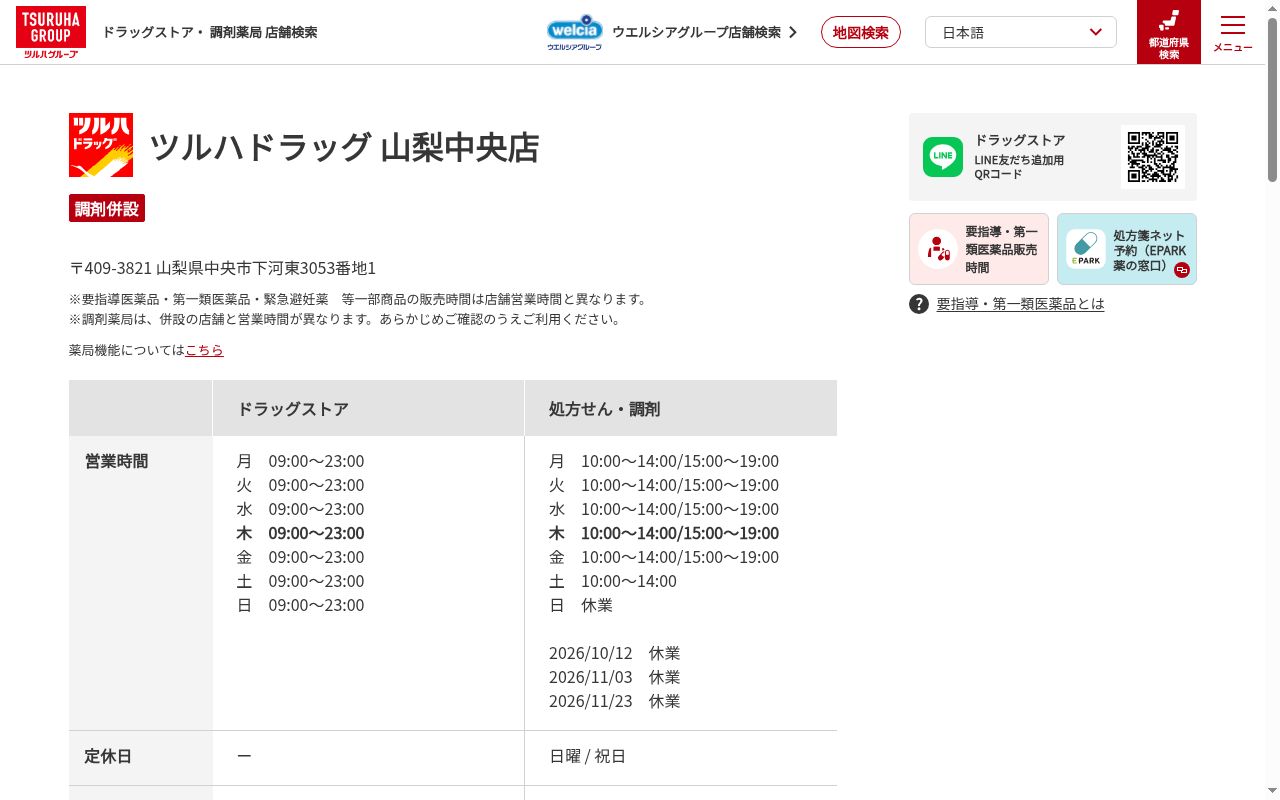
Task: Click the ドラッグストア・調剤薬局 店舗検索 header text
Action: [x=210, y=32]
